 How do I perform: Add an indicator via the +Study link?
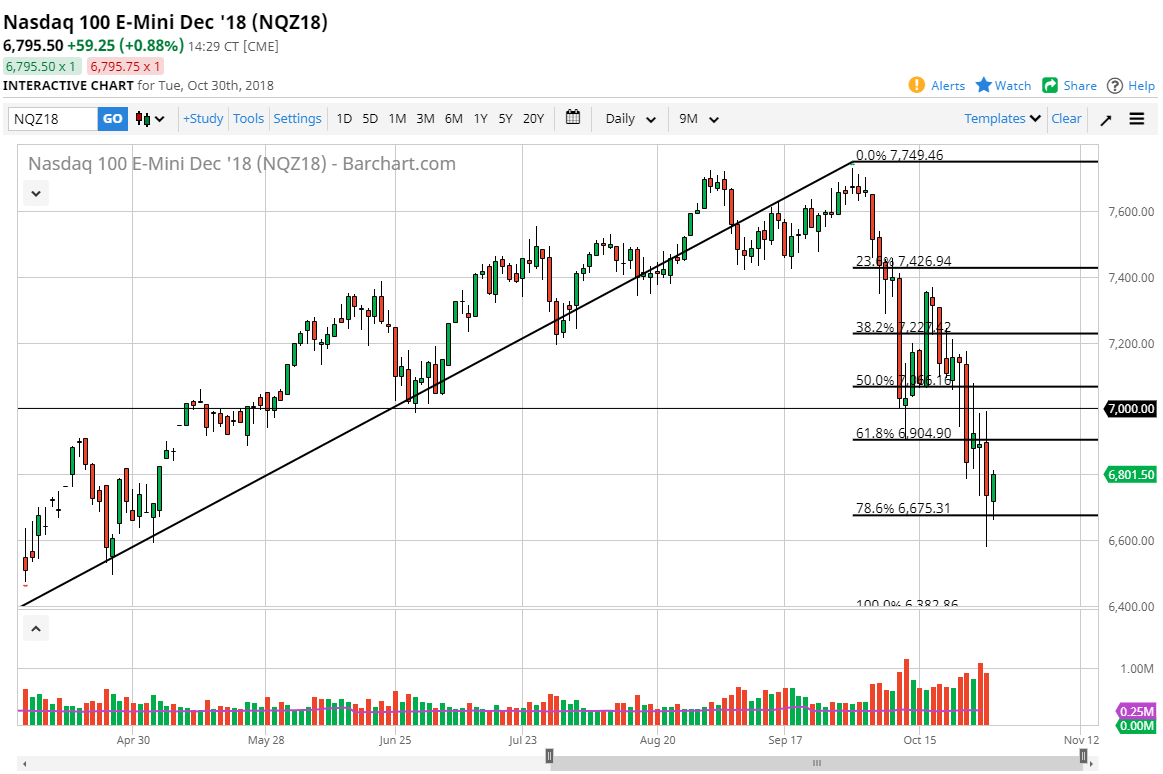pyautogui.click(x=202, y=118)
